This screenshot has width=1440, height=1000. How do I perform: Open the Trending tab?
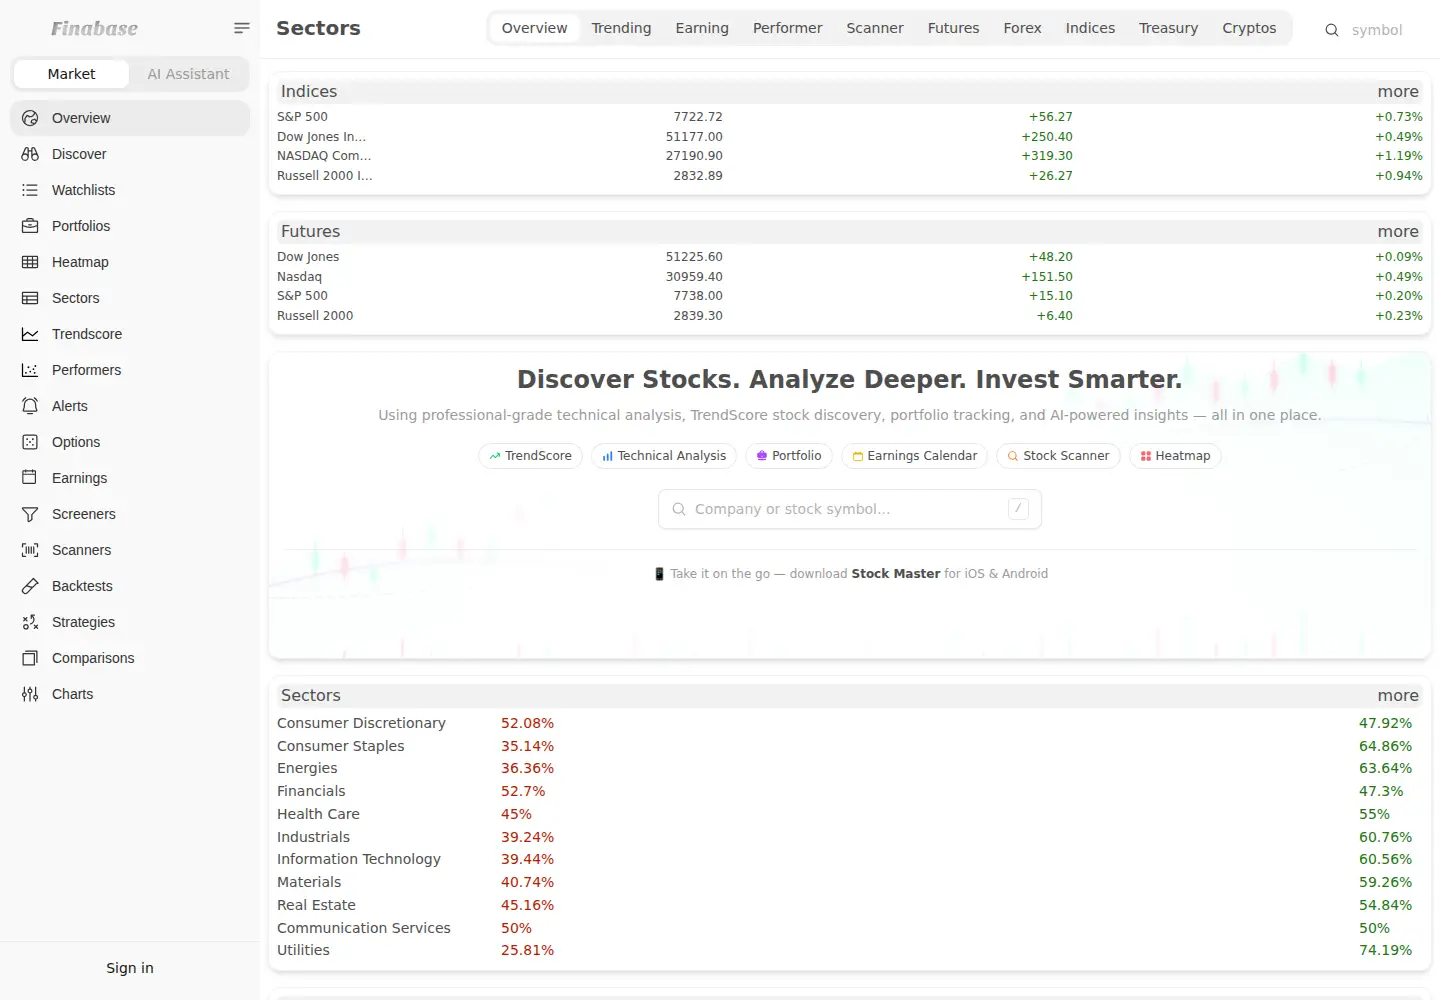coord(621,28)
